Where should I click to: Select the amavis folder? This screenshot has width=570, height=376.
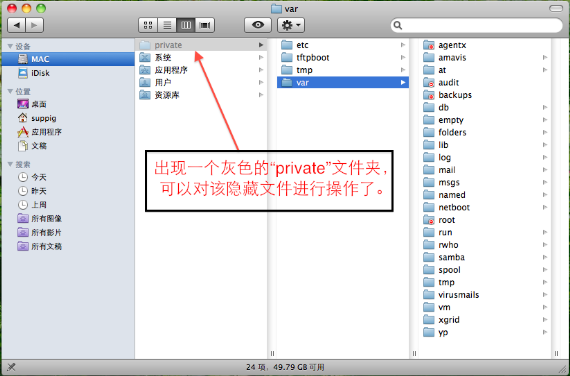(x=485, y=57)
